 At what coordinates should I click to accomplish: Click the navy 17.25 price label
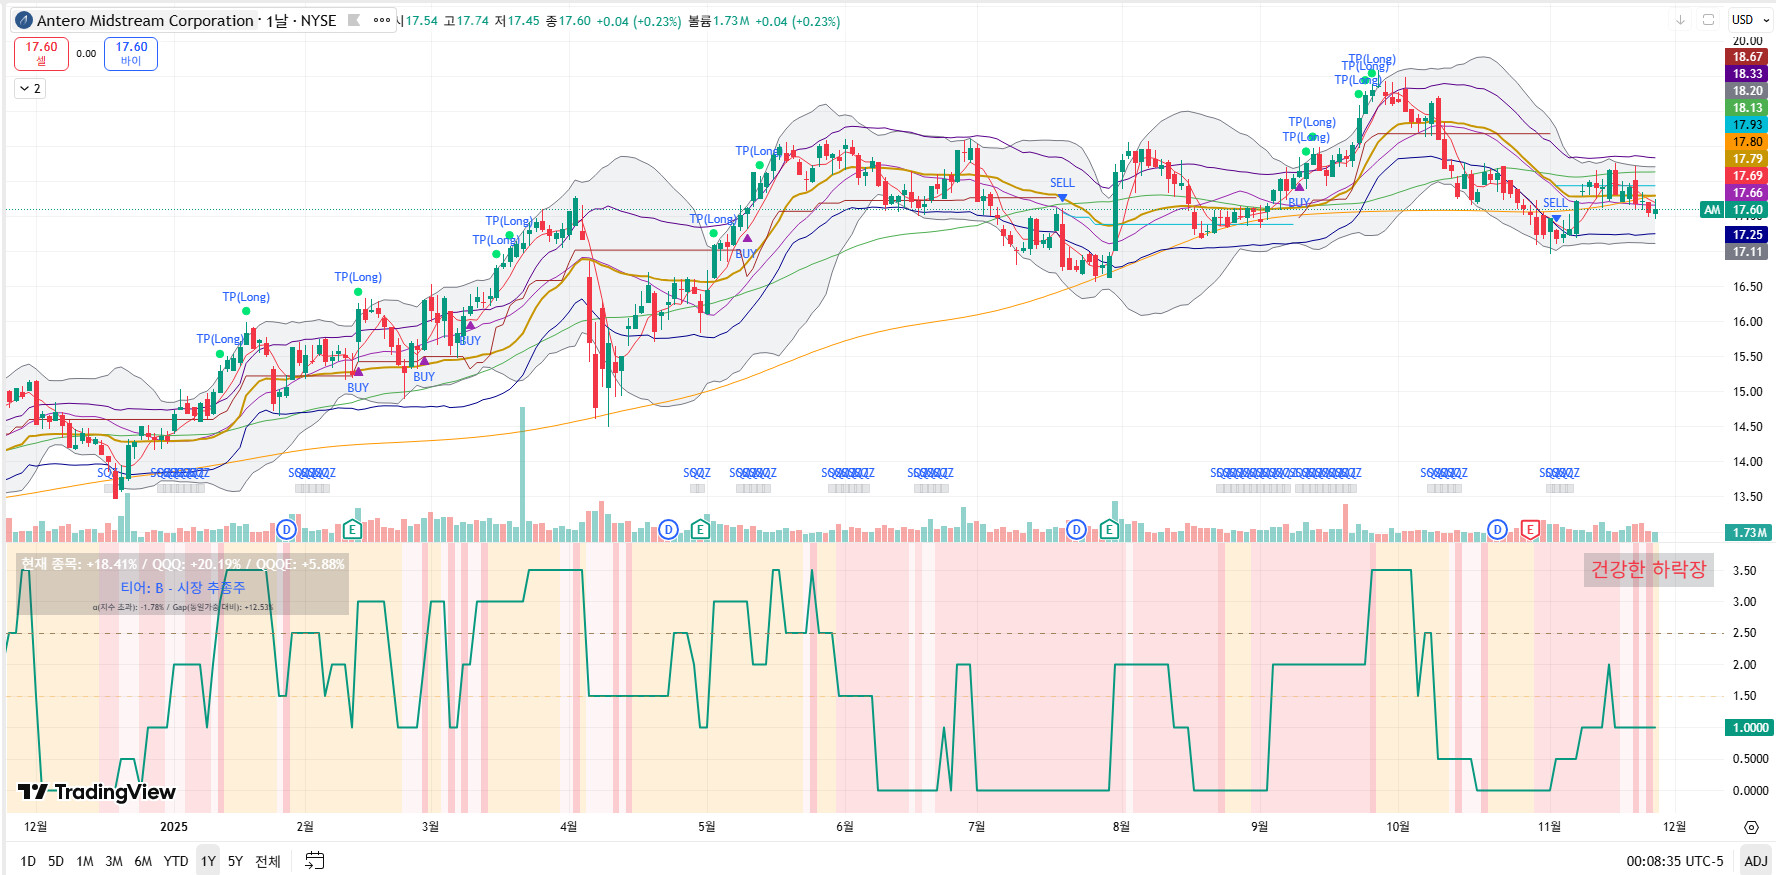tap(1748, 235)
